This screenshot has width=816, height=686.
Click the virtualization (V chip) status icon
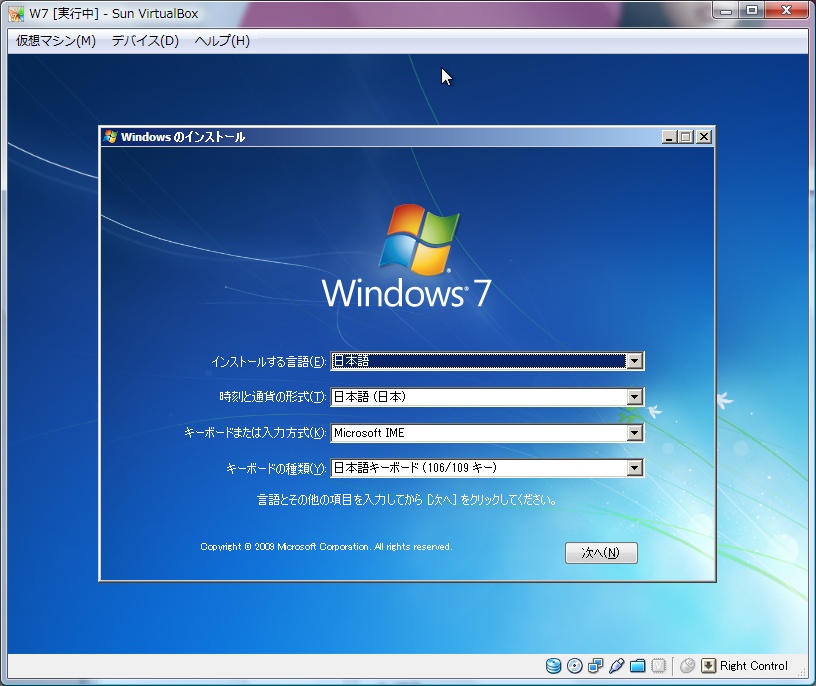(x=658, y=666)
